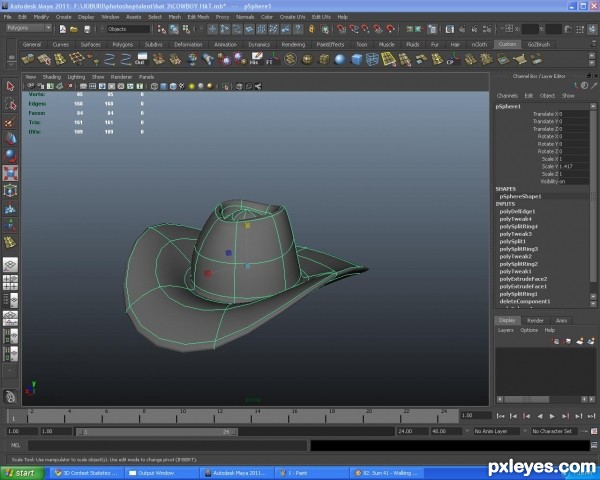Open the viewport Lighting menu
Screen dimensions: 600x480
click(x=76, y=77)
